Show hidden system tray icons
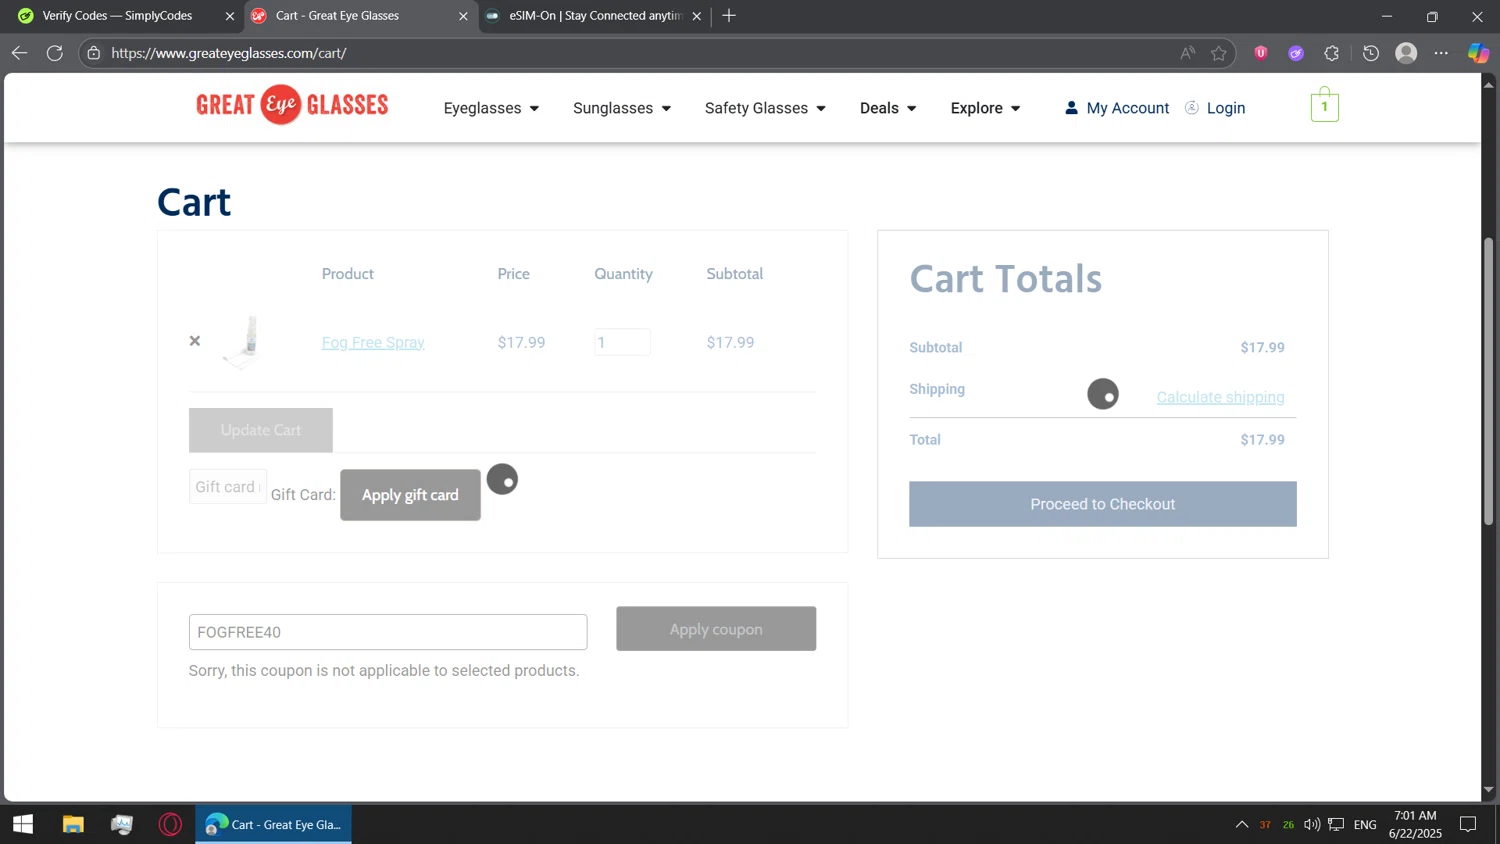Image resolution: width=1500 pixels, height=844 pixels. pos(1242,824)
